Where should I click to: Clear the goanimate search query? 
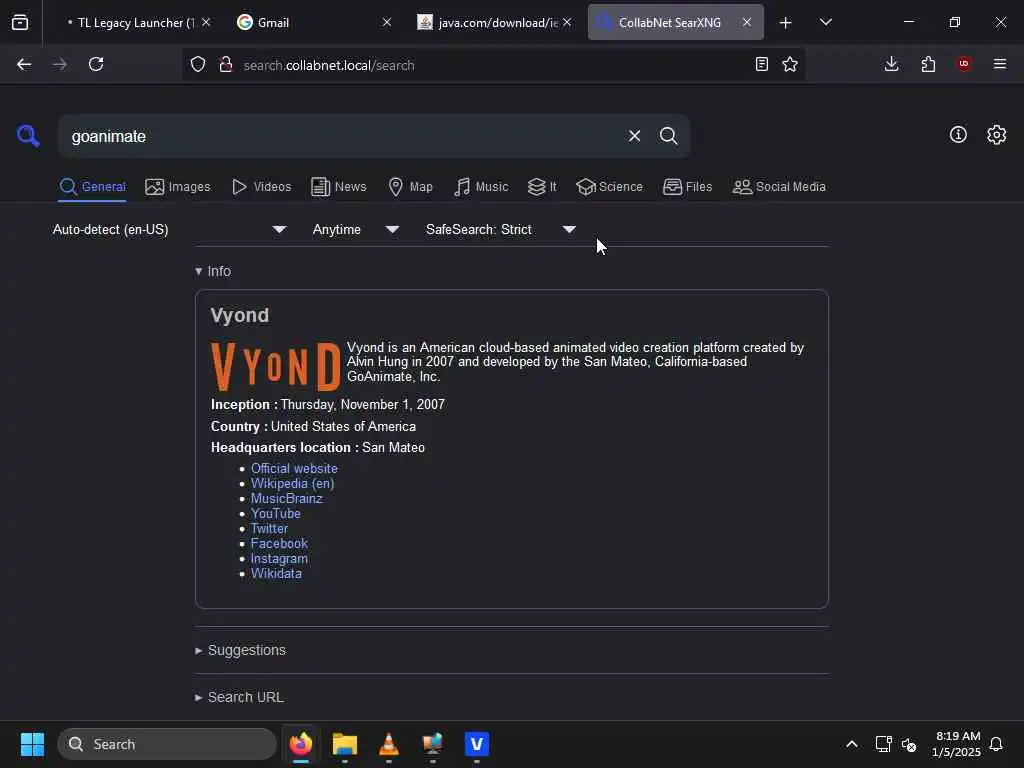[x=634, y=136]
